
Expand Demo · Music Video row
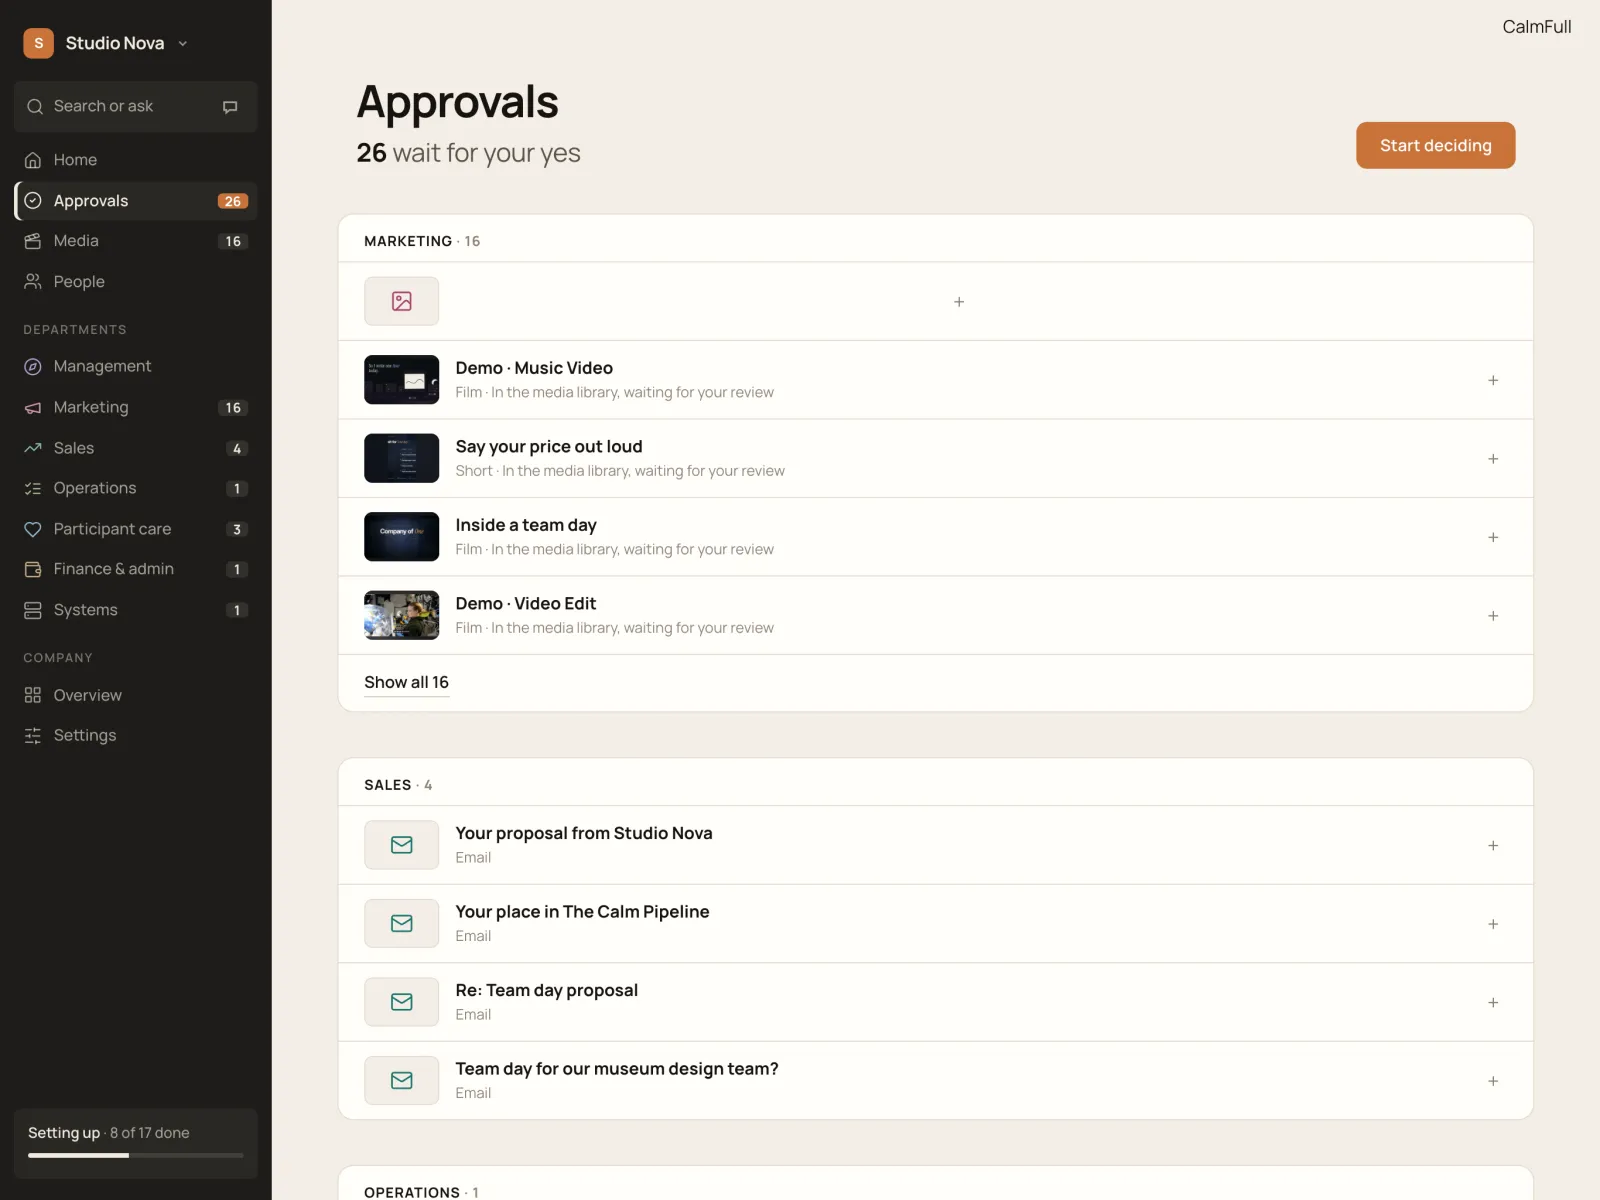1493,380
